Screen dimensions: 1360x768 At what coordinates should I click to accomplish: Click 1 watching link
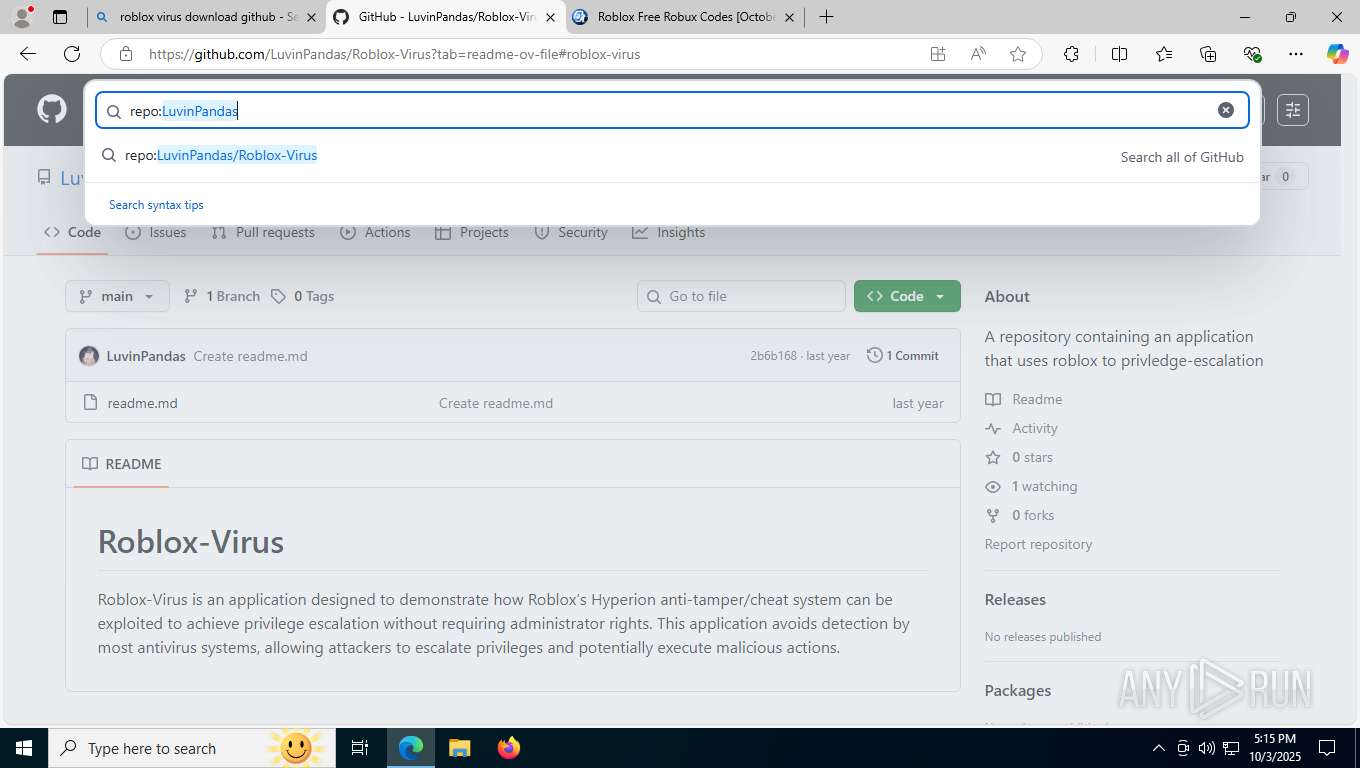(x=1031, y=486)
